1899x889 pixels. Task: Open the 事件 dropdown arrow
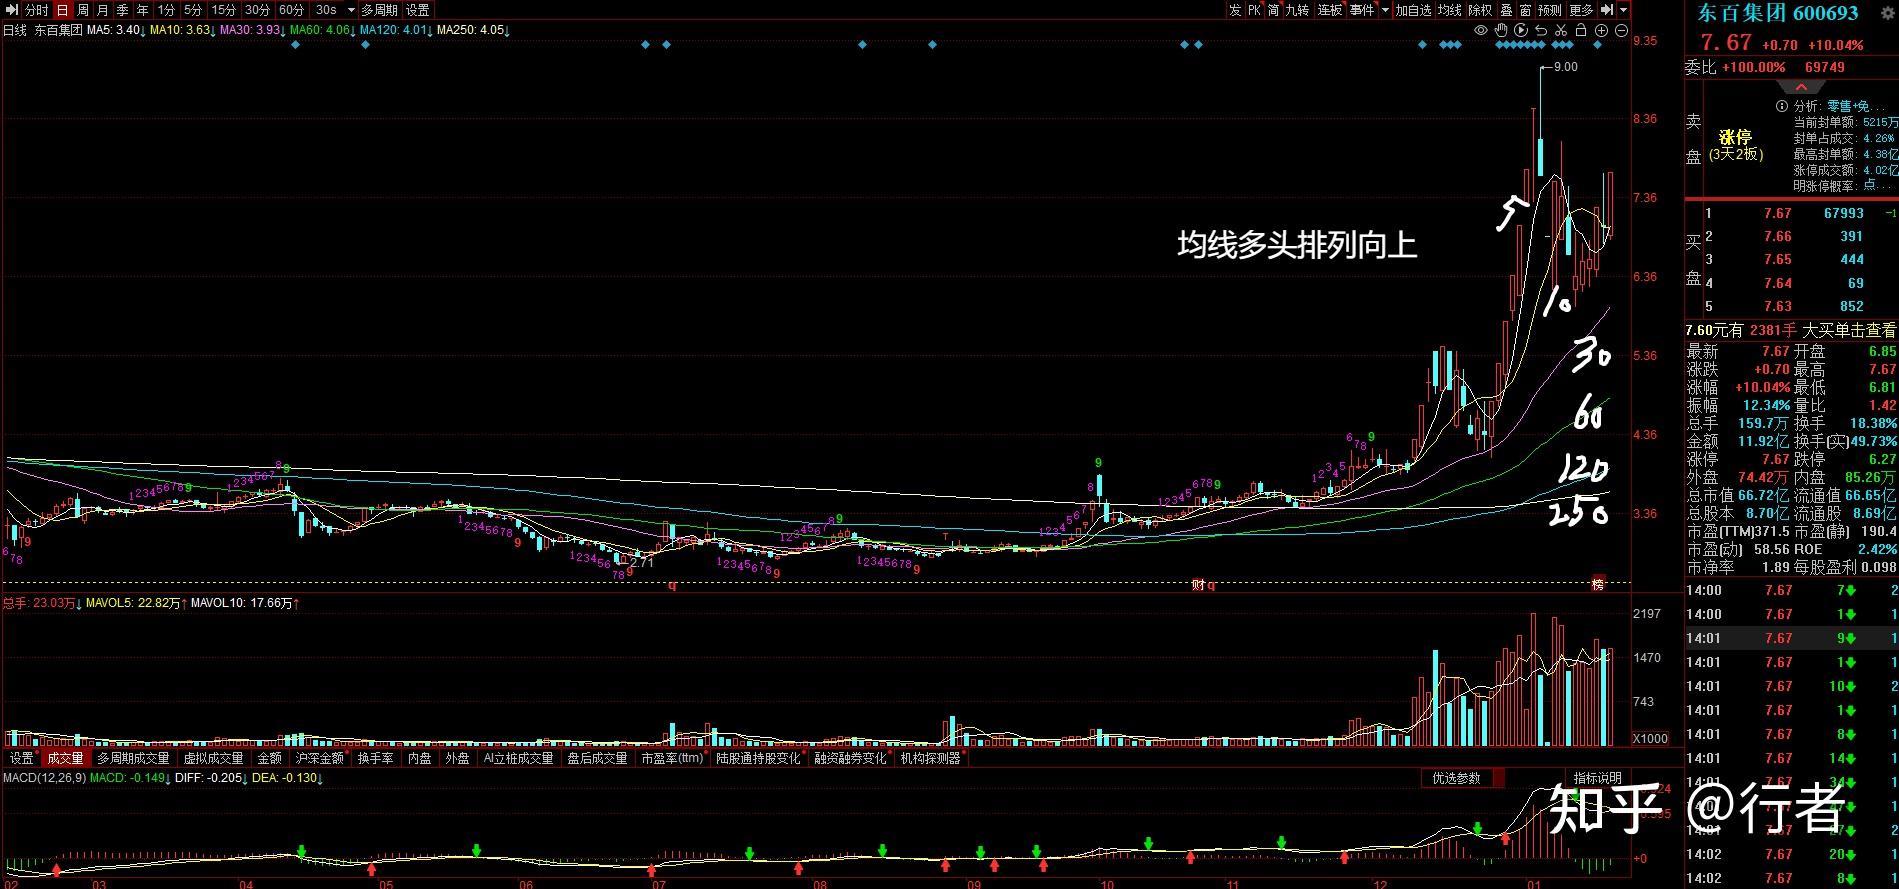1385,10
